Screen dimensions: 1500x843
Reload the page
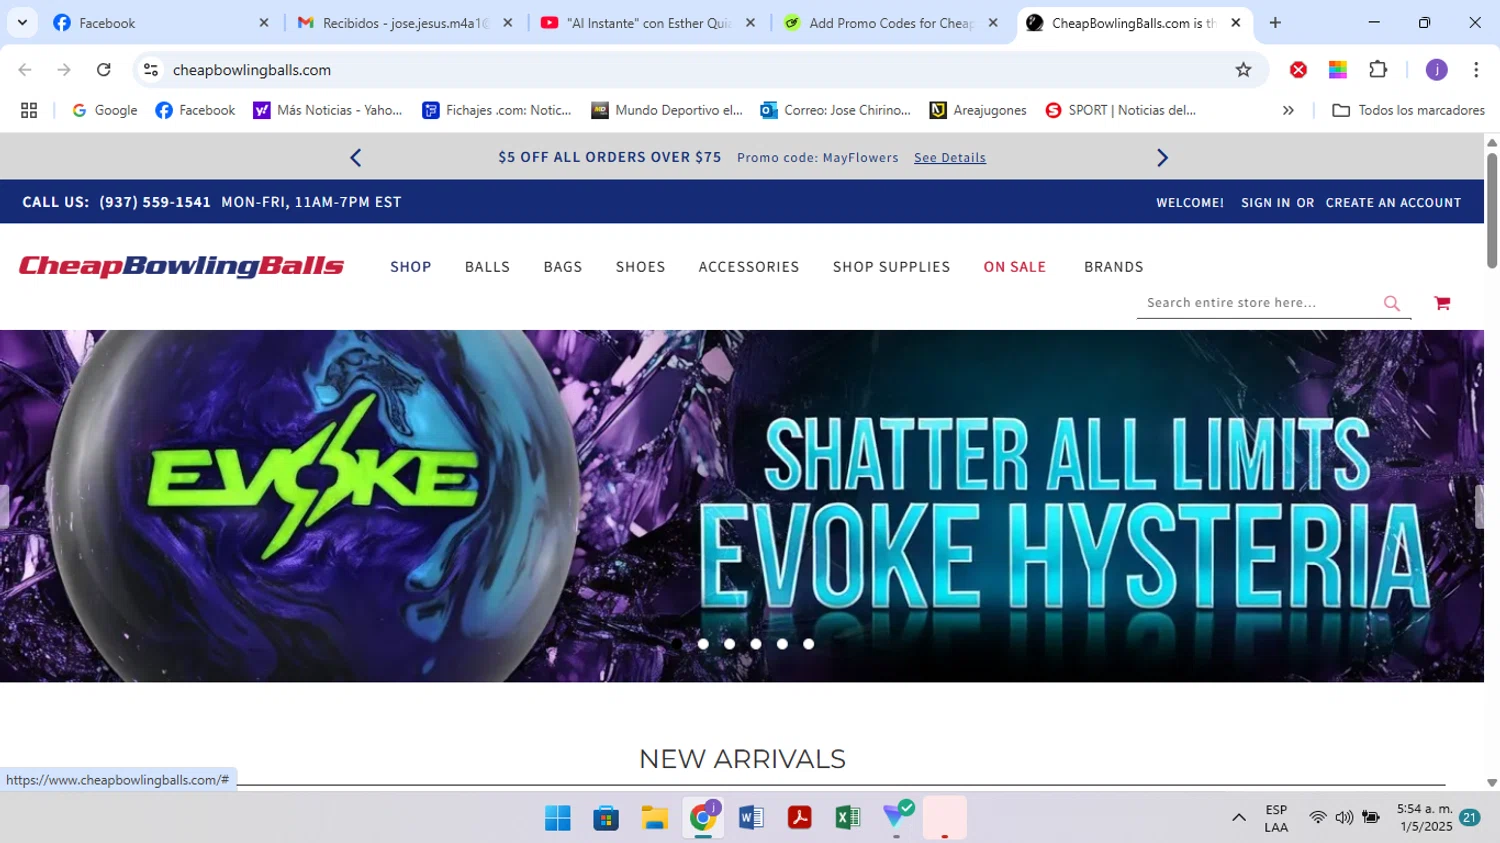(103, 70)
